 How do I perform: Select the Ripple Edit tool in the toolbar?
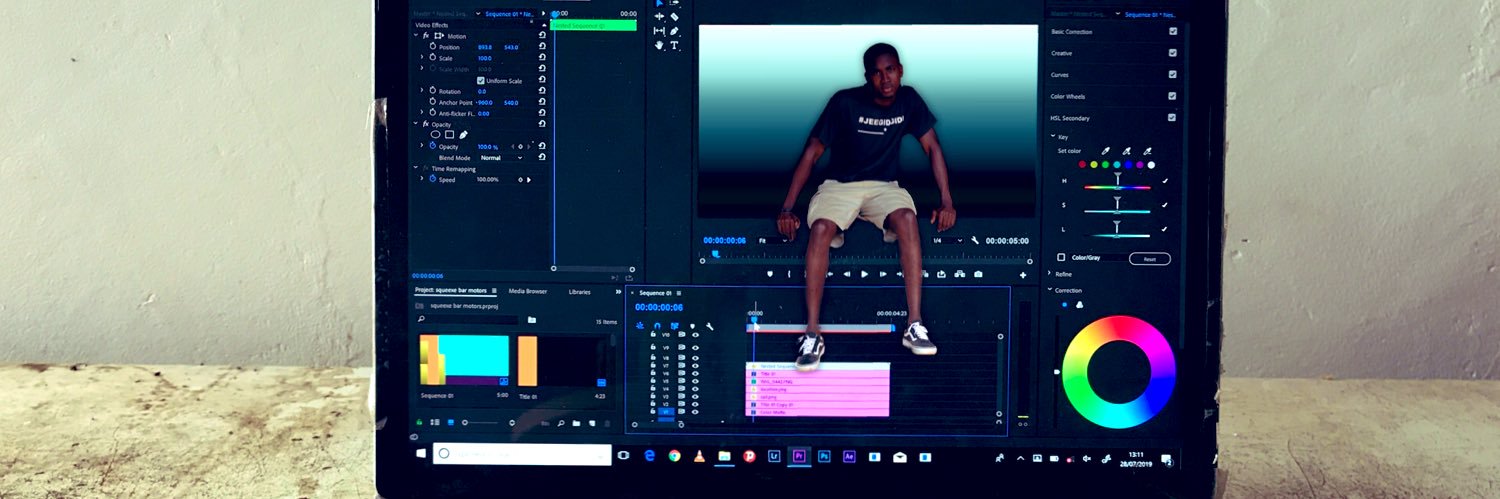pos(659,16)
